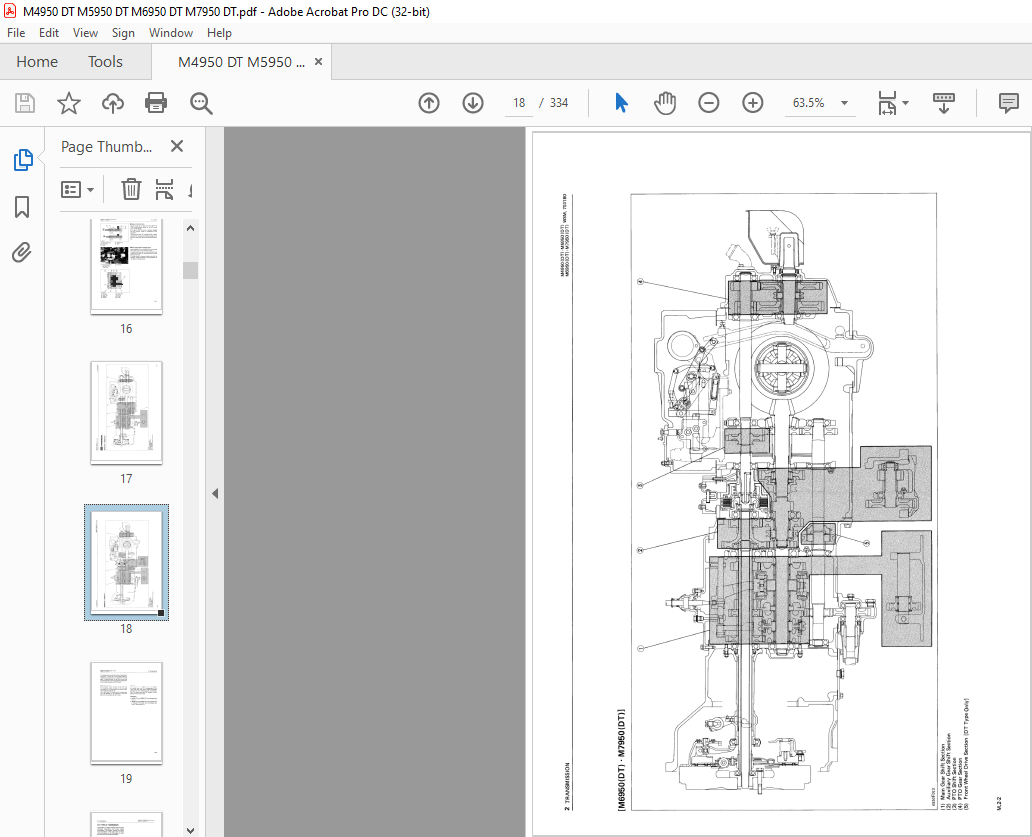Open the Window menu
Image resolution: width=1032 pixels, height=837 pixels.
171,33
